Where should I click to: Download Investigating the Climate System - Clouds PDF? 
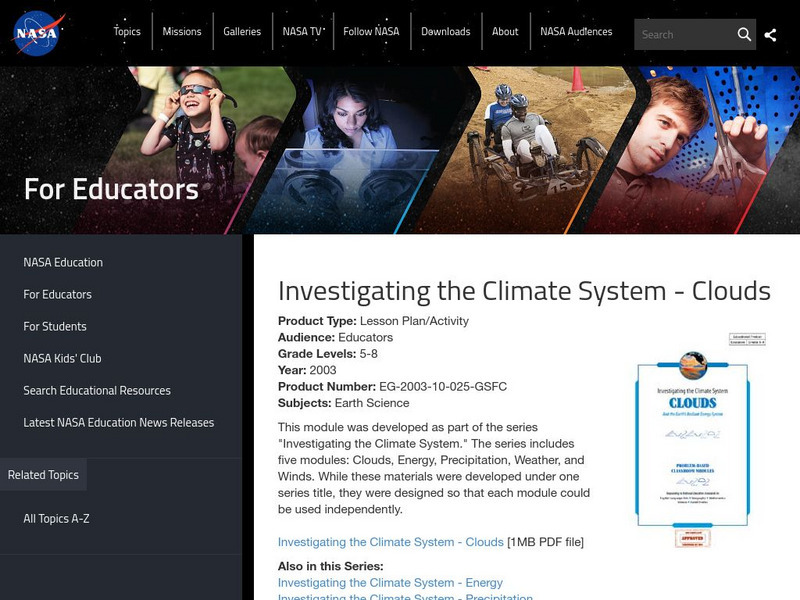(390, 542)
